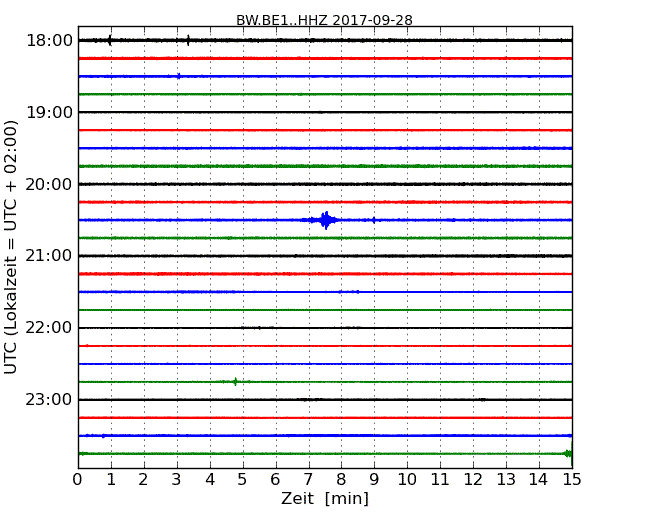Click the x-axis tick label 10

click(407, 480)
